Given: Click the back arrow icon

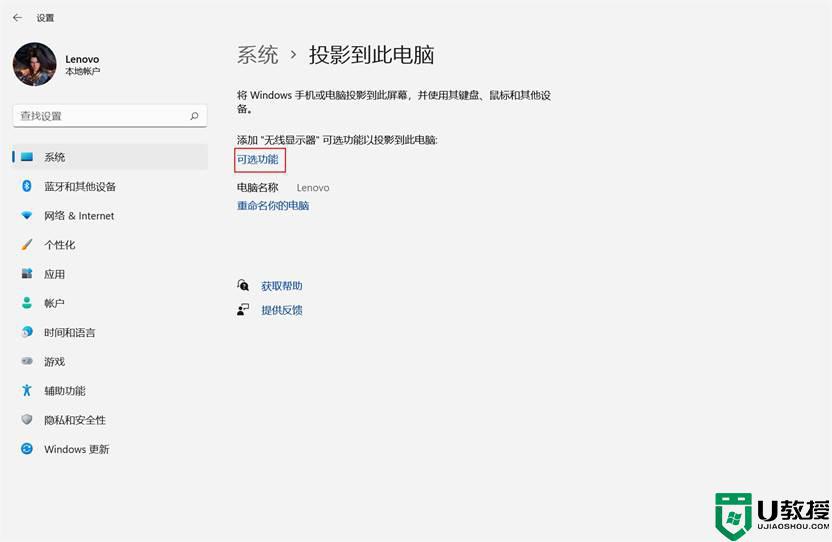Looking at the screenshot, I should coord(17,17).
